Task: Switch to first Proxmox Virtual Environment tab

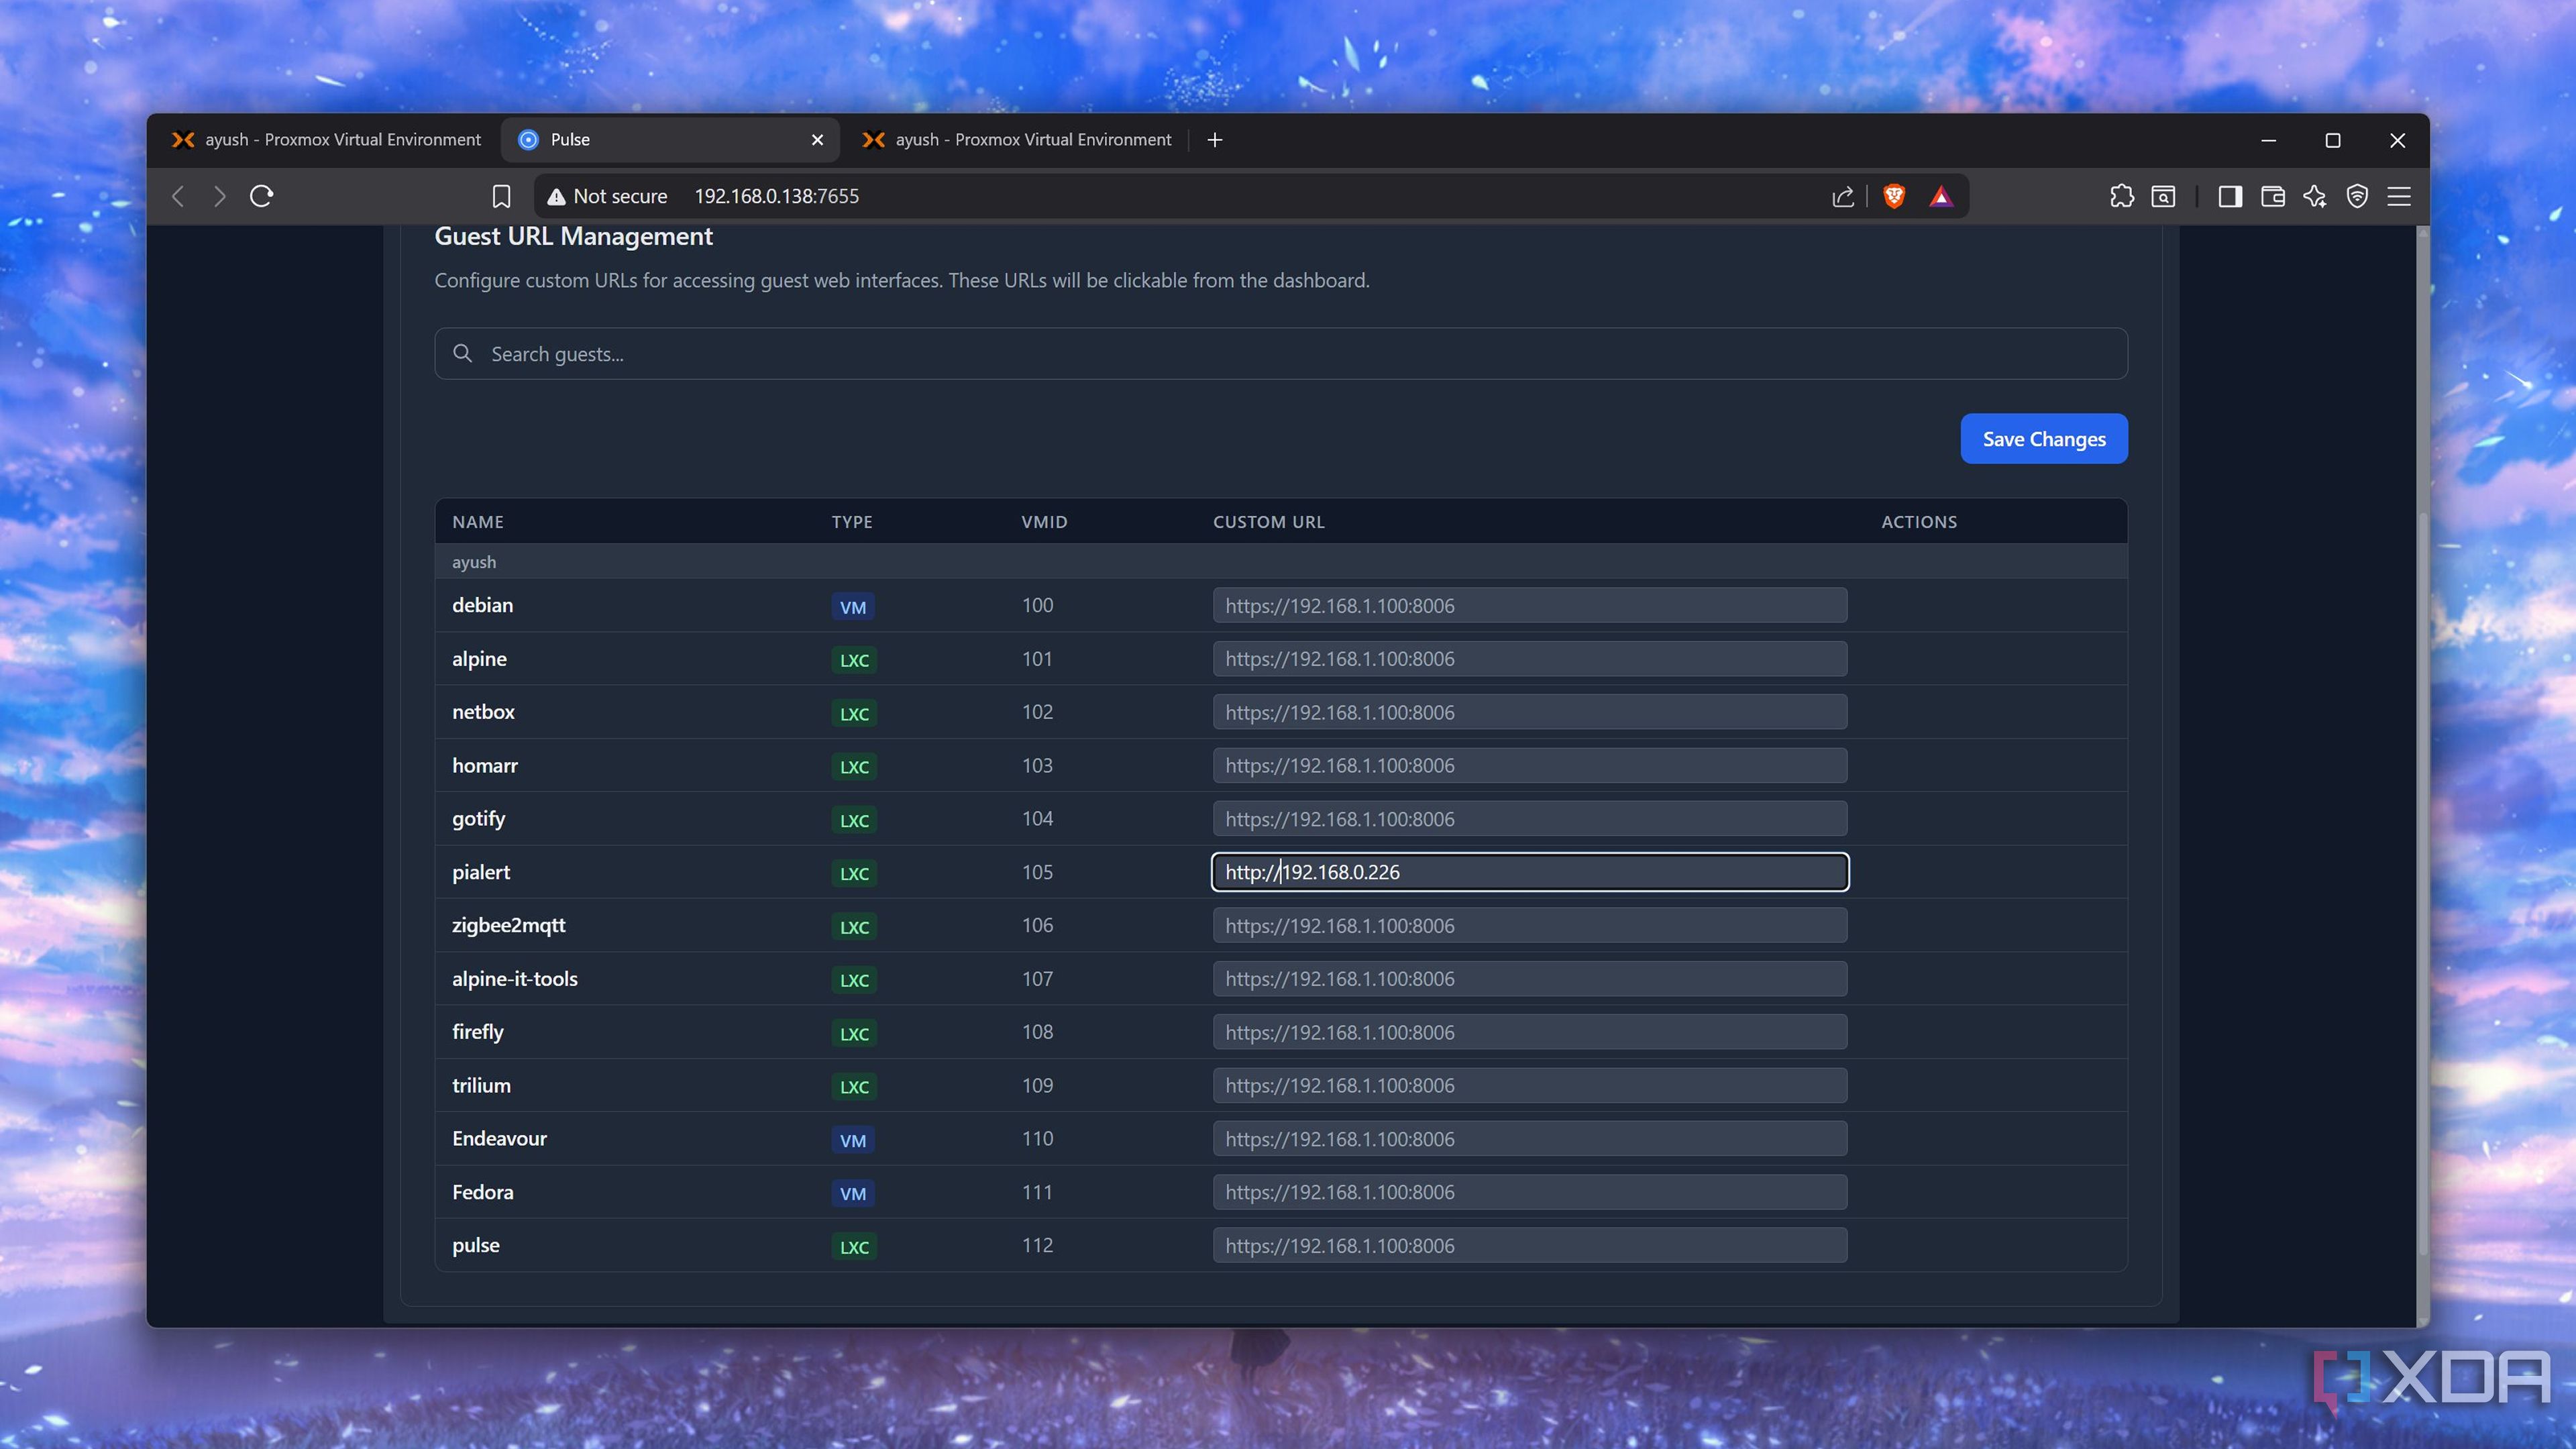Action: (326, 140)
